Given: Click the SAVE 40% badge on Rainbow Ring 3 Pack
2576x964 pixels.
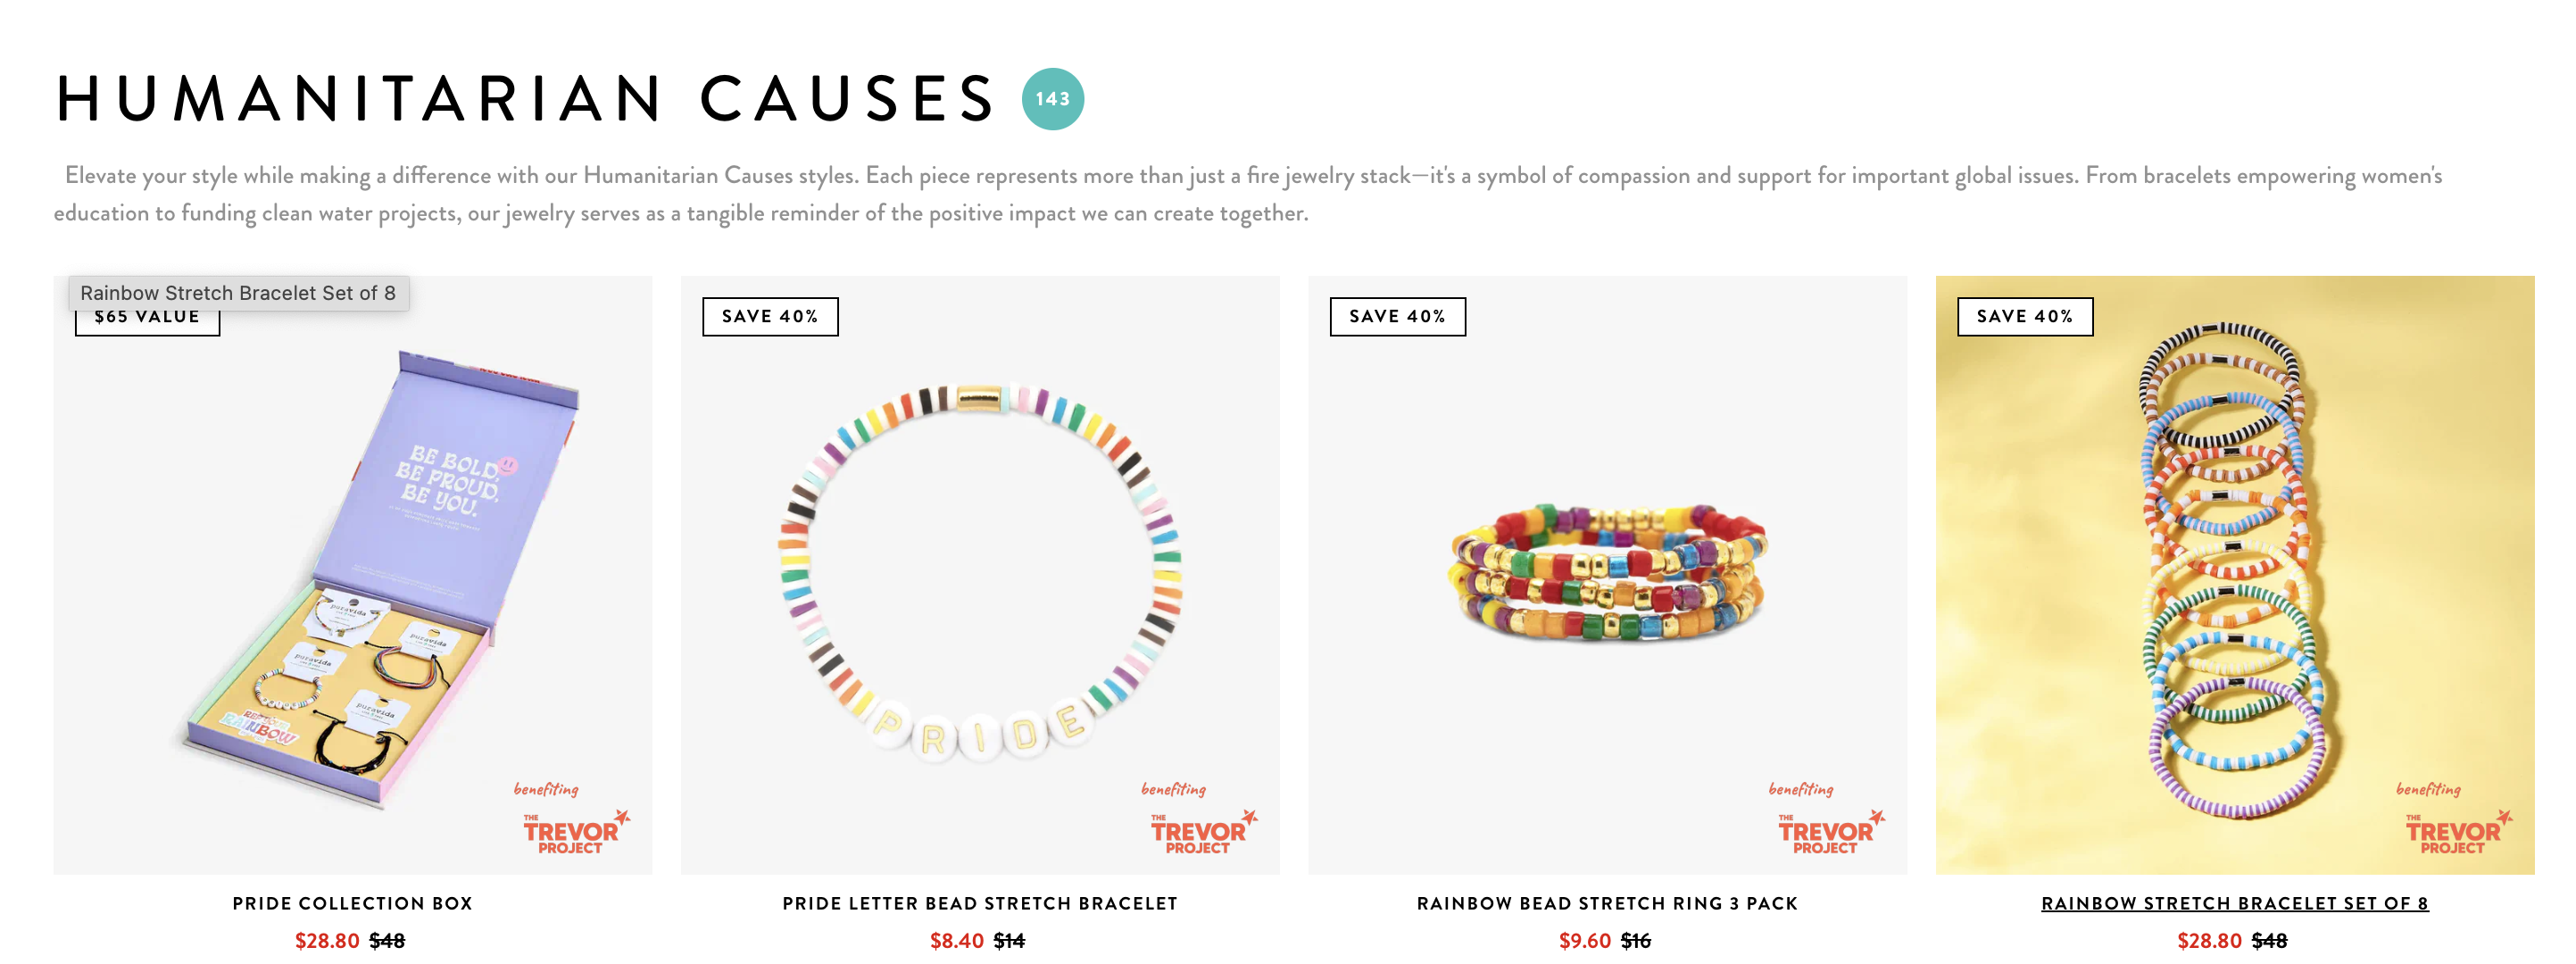Looking at the screenshot, I should [x=1397, y=317].
